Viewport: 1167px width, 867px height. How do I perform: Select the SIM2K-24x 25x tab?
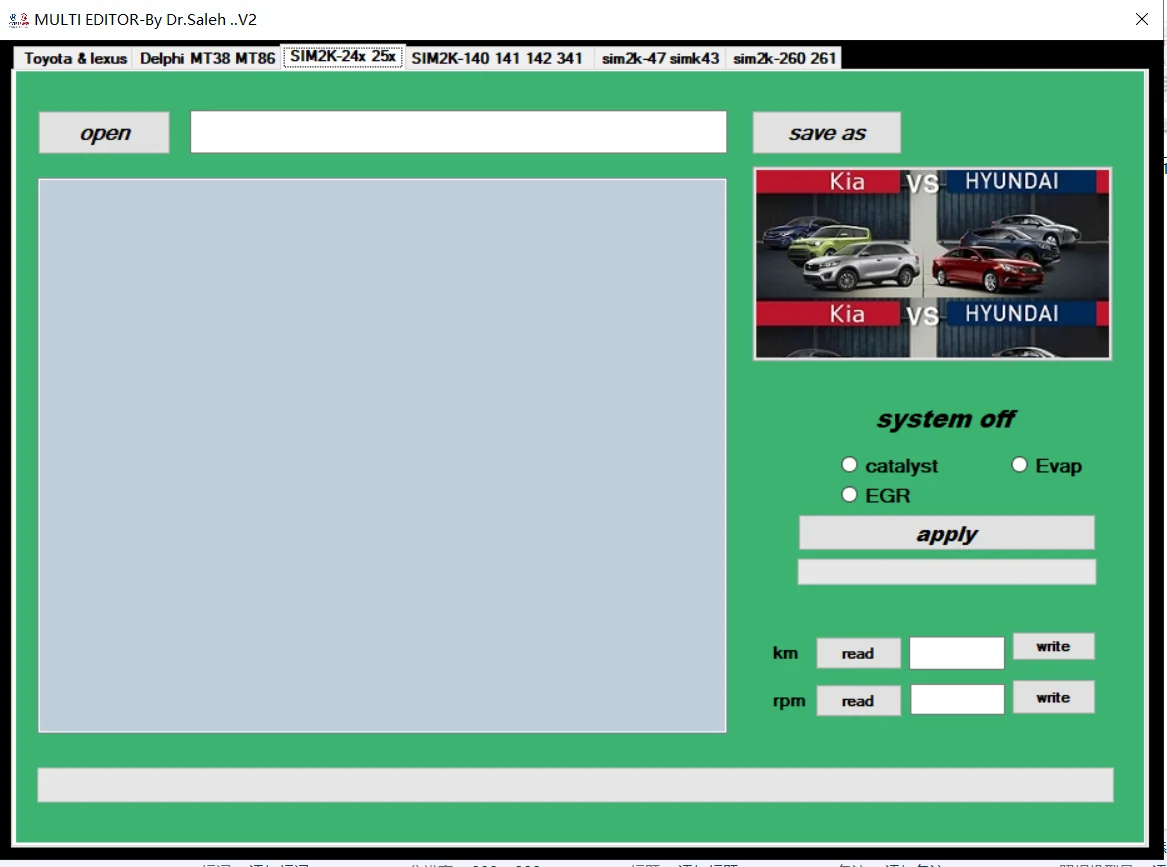[342, 57]
